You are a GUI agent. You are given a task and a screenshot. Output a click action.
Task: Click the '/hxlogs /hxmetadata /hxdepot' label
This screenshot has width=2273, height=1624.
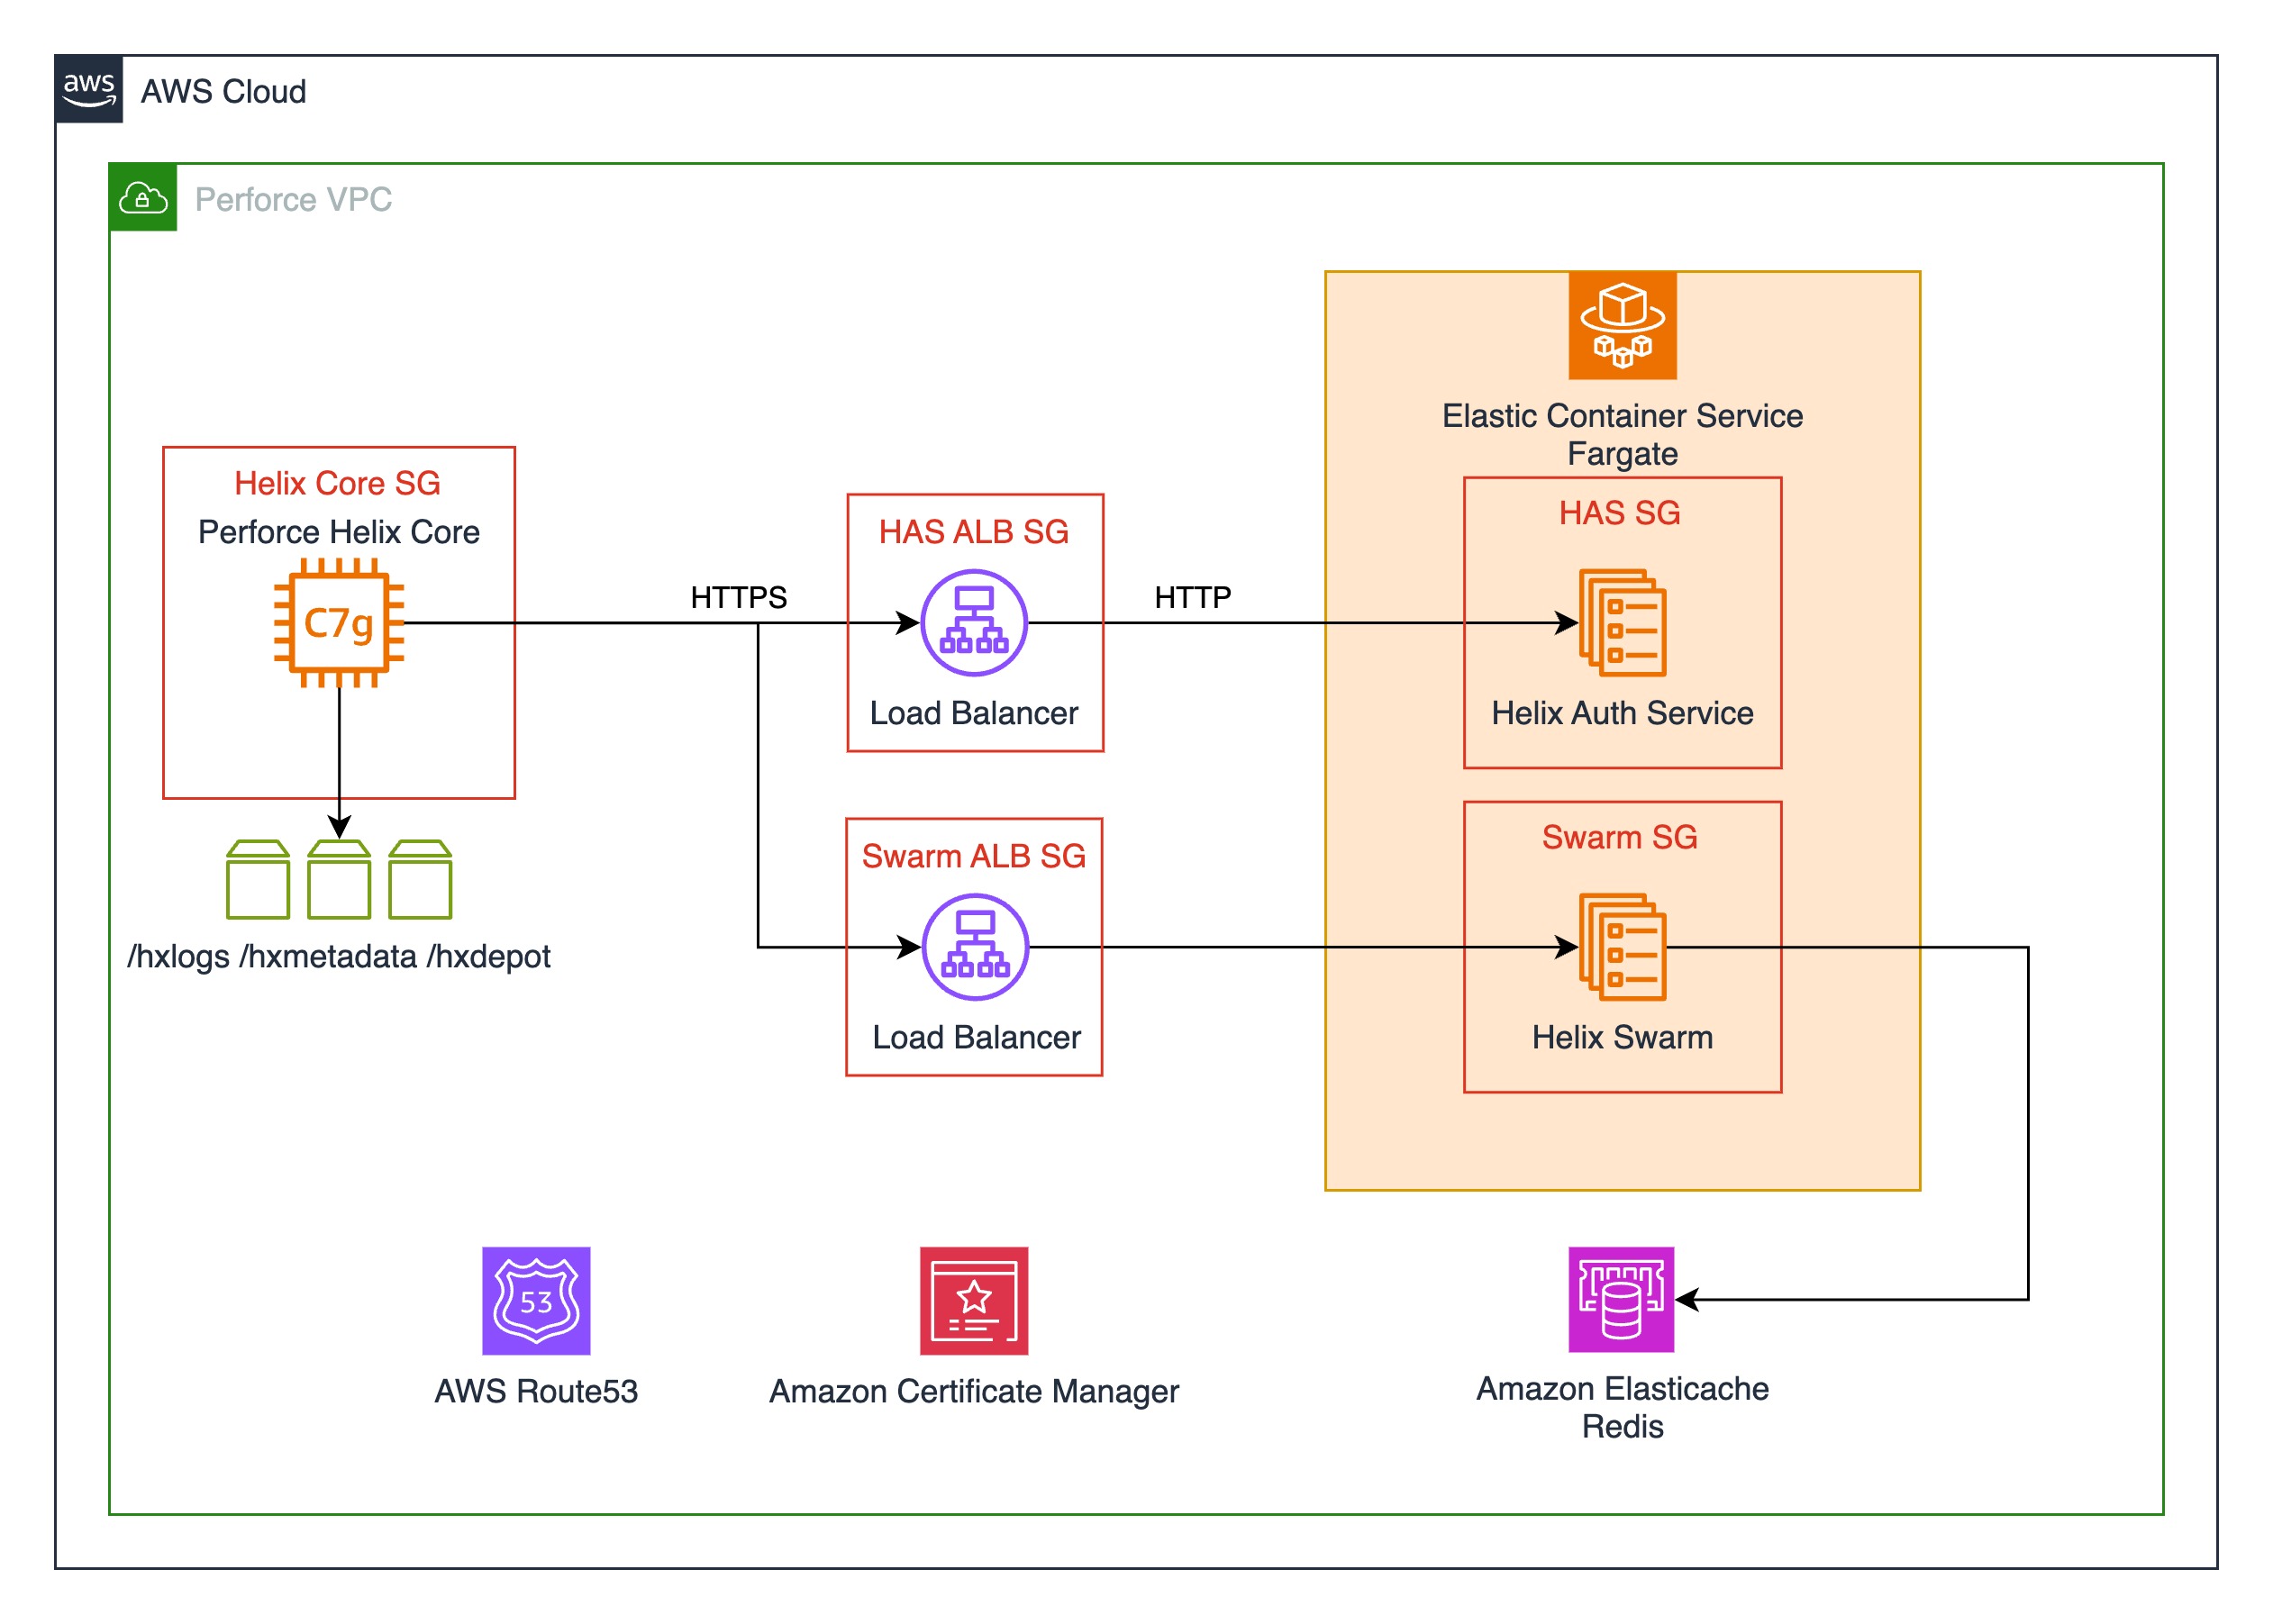click(x=339, y=957)
